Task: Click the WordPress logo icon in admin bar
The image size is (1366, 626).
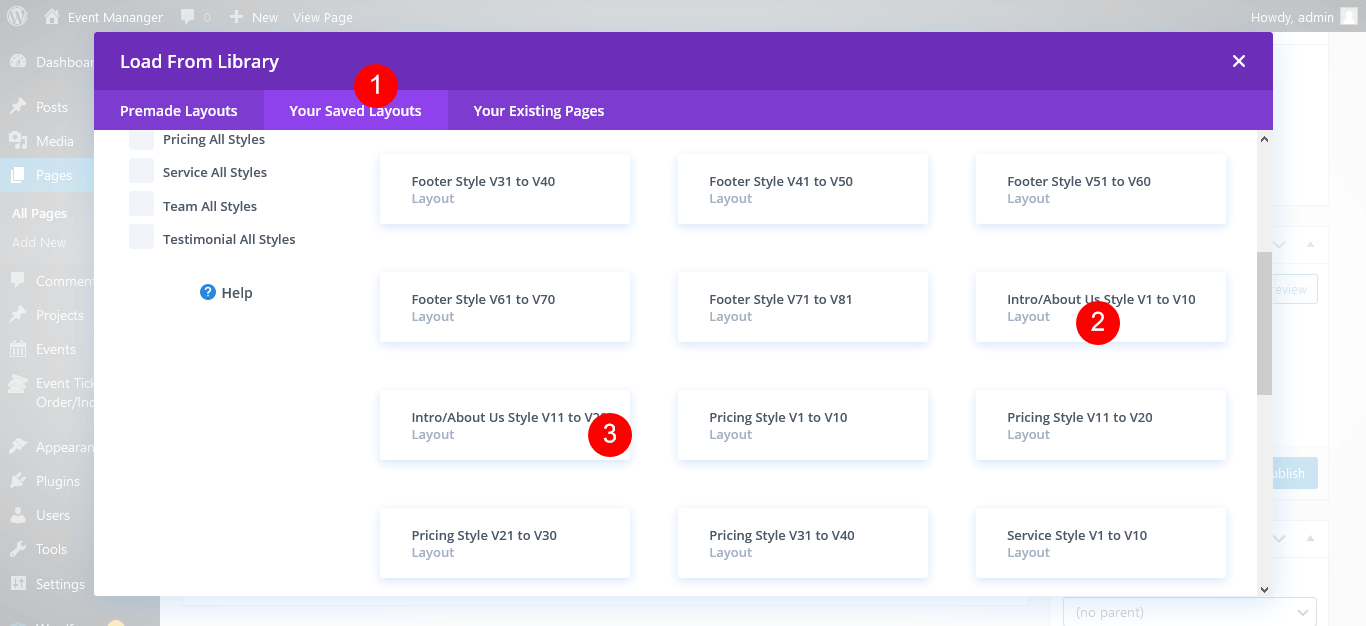Action: pyautogui.click(x=17, y=17)
